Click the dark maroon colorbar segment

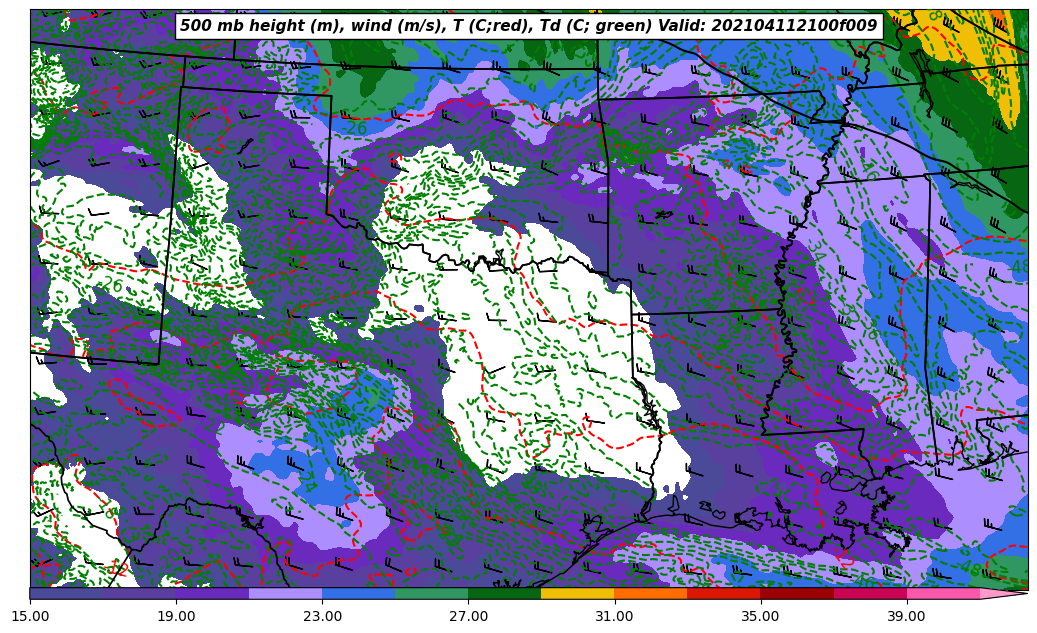click(796, 593)
